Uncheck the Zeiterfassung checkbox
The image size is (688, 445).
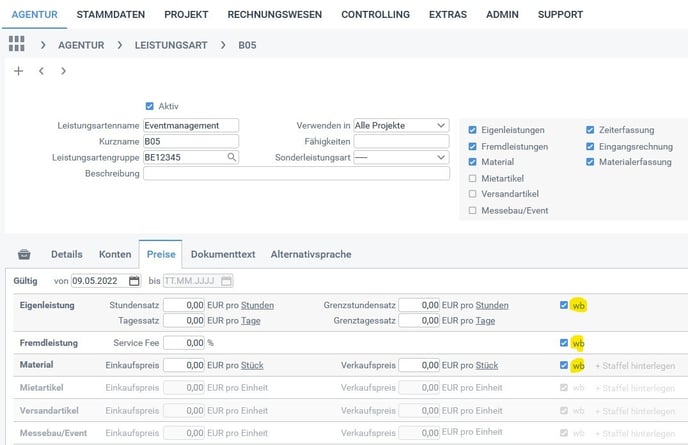pyautogui.click(x=591, y=130)
